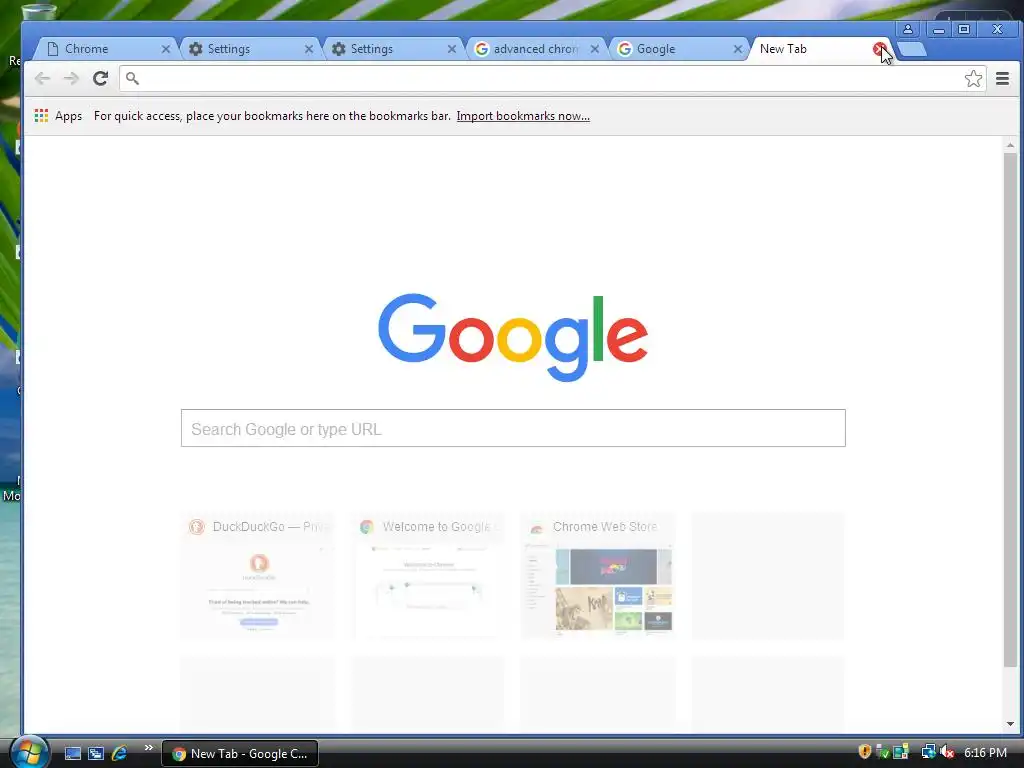This screenshot has width=1024, height=768.
Task: Close the Google tab
Action: click(737, 49)
